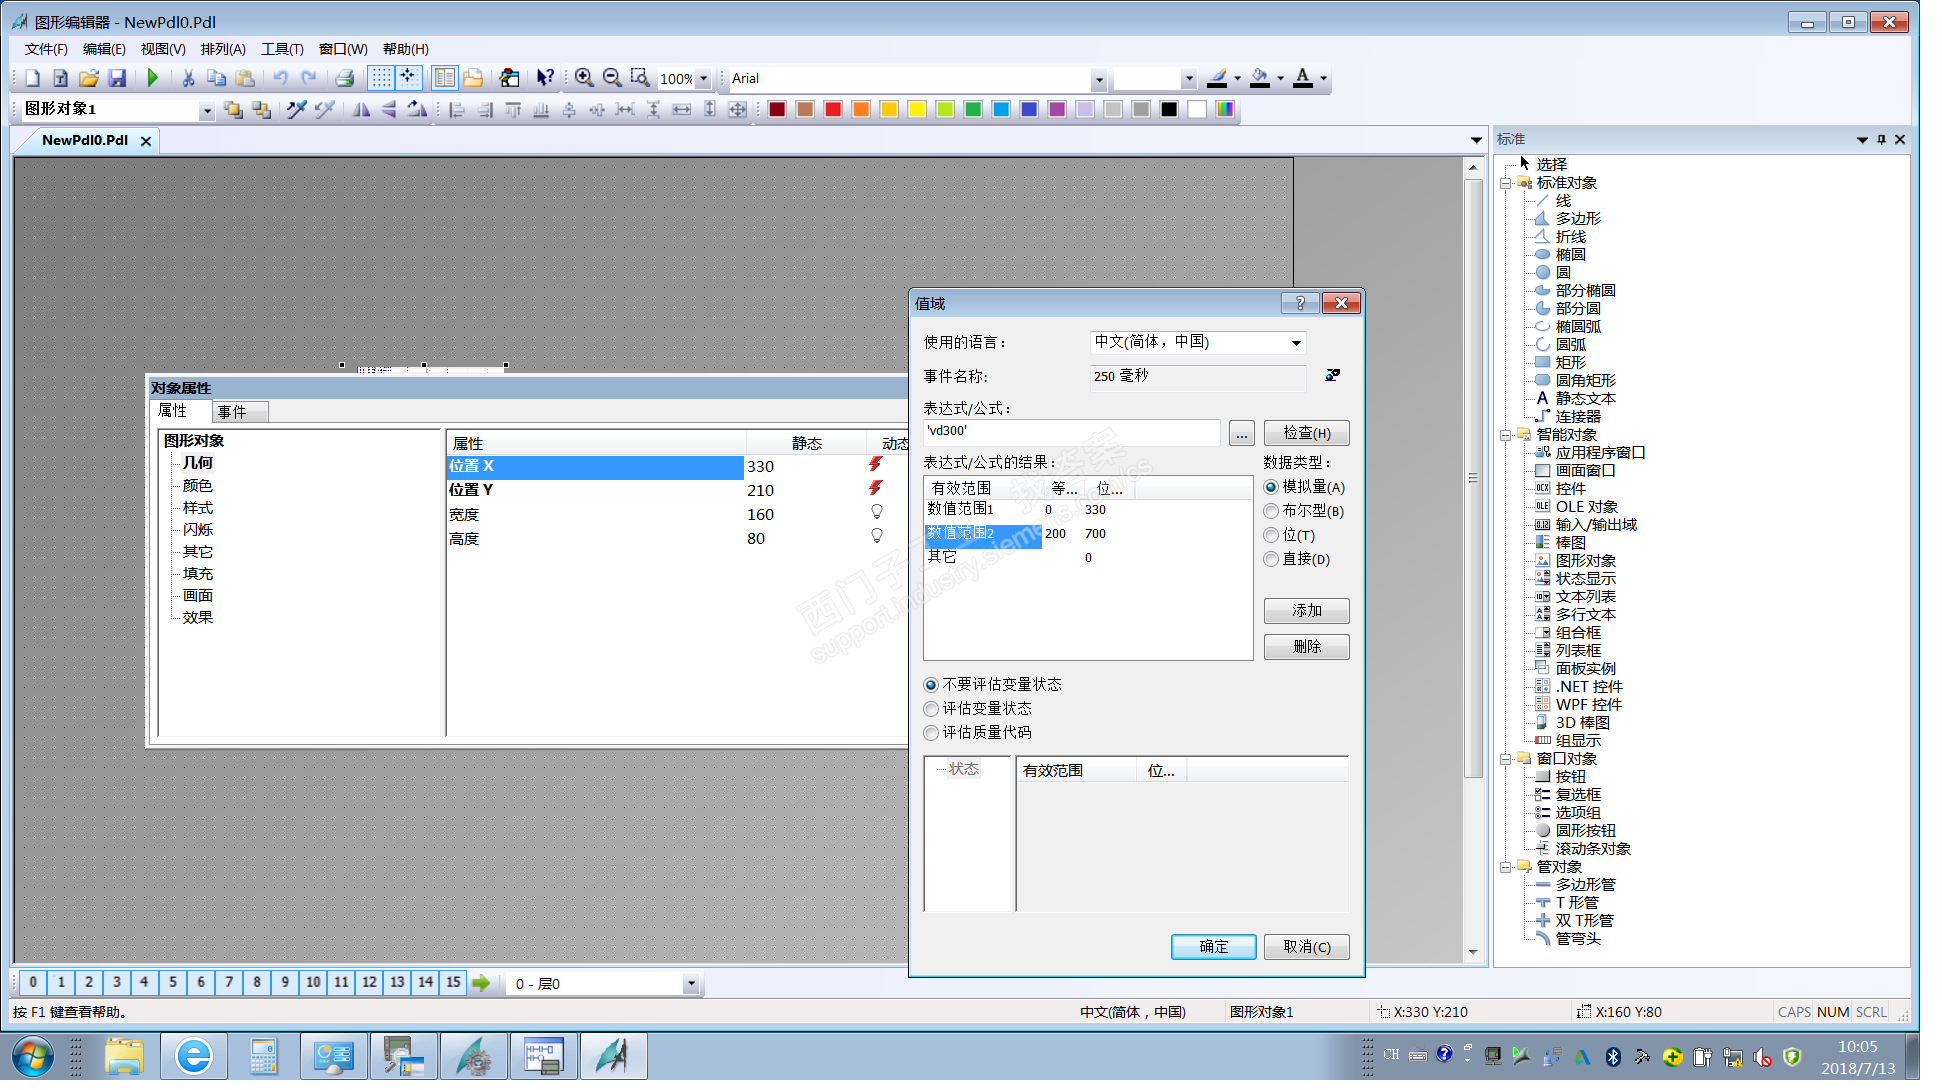
Task: Select the 评估变量状态 option
Action: (x=931, y=709)
